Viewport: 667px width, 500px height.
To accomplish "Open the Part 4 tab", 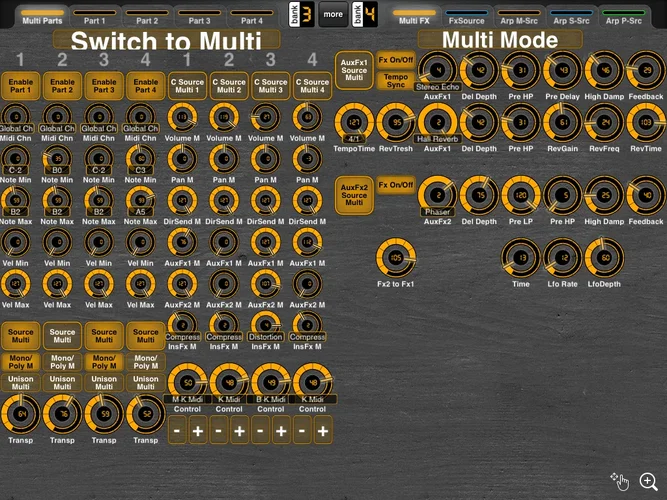I will click(x=252, y=17).
